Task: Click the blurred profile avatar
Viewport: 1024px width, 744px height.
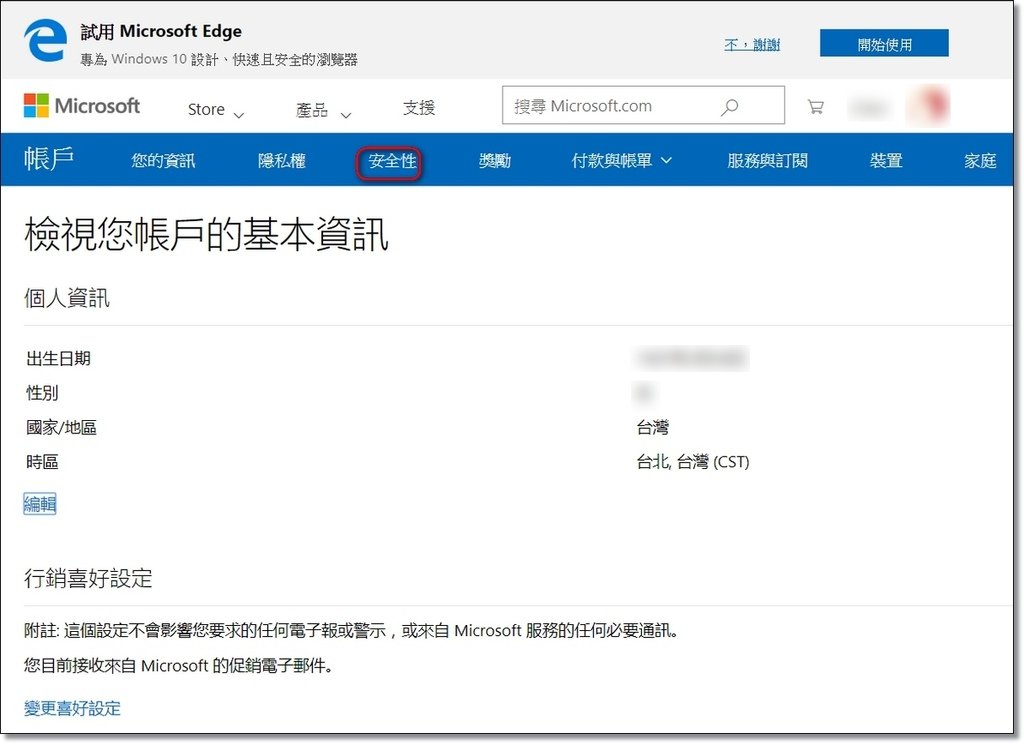Action: pyautogui.click(x=929, y=105)
